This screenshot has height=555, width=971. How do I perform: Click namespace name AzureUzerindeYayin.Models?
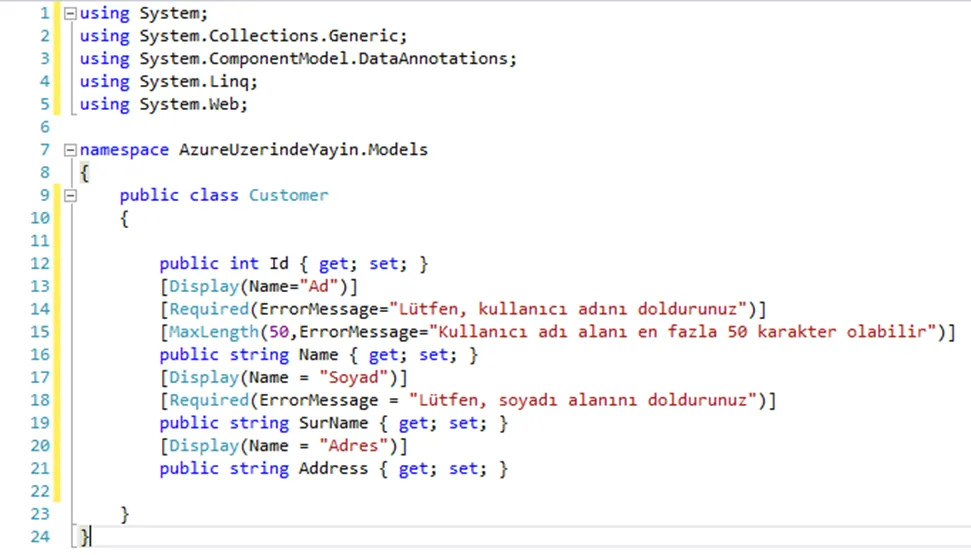(x=303, y=150)
